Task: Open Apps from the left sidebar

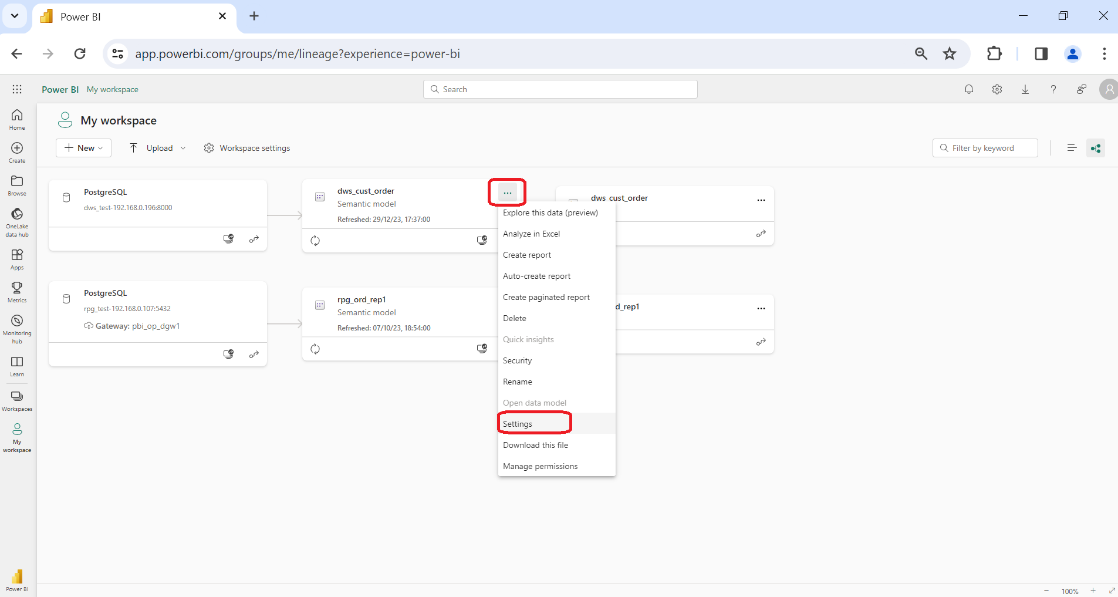Action: tap(17, 259)
